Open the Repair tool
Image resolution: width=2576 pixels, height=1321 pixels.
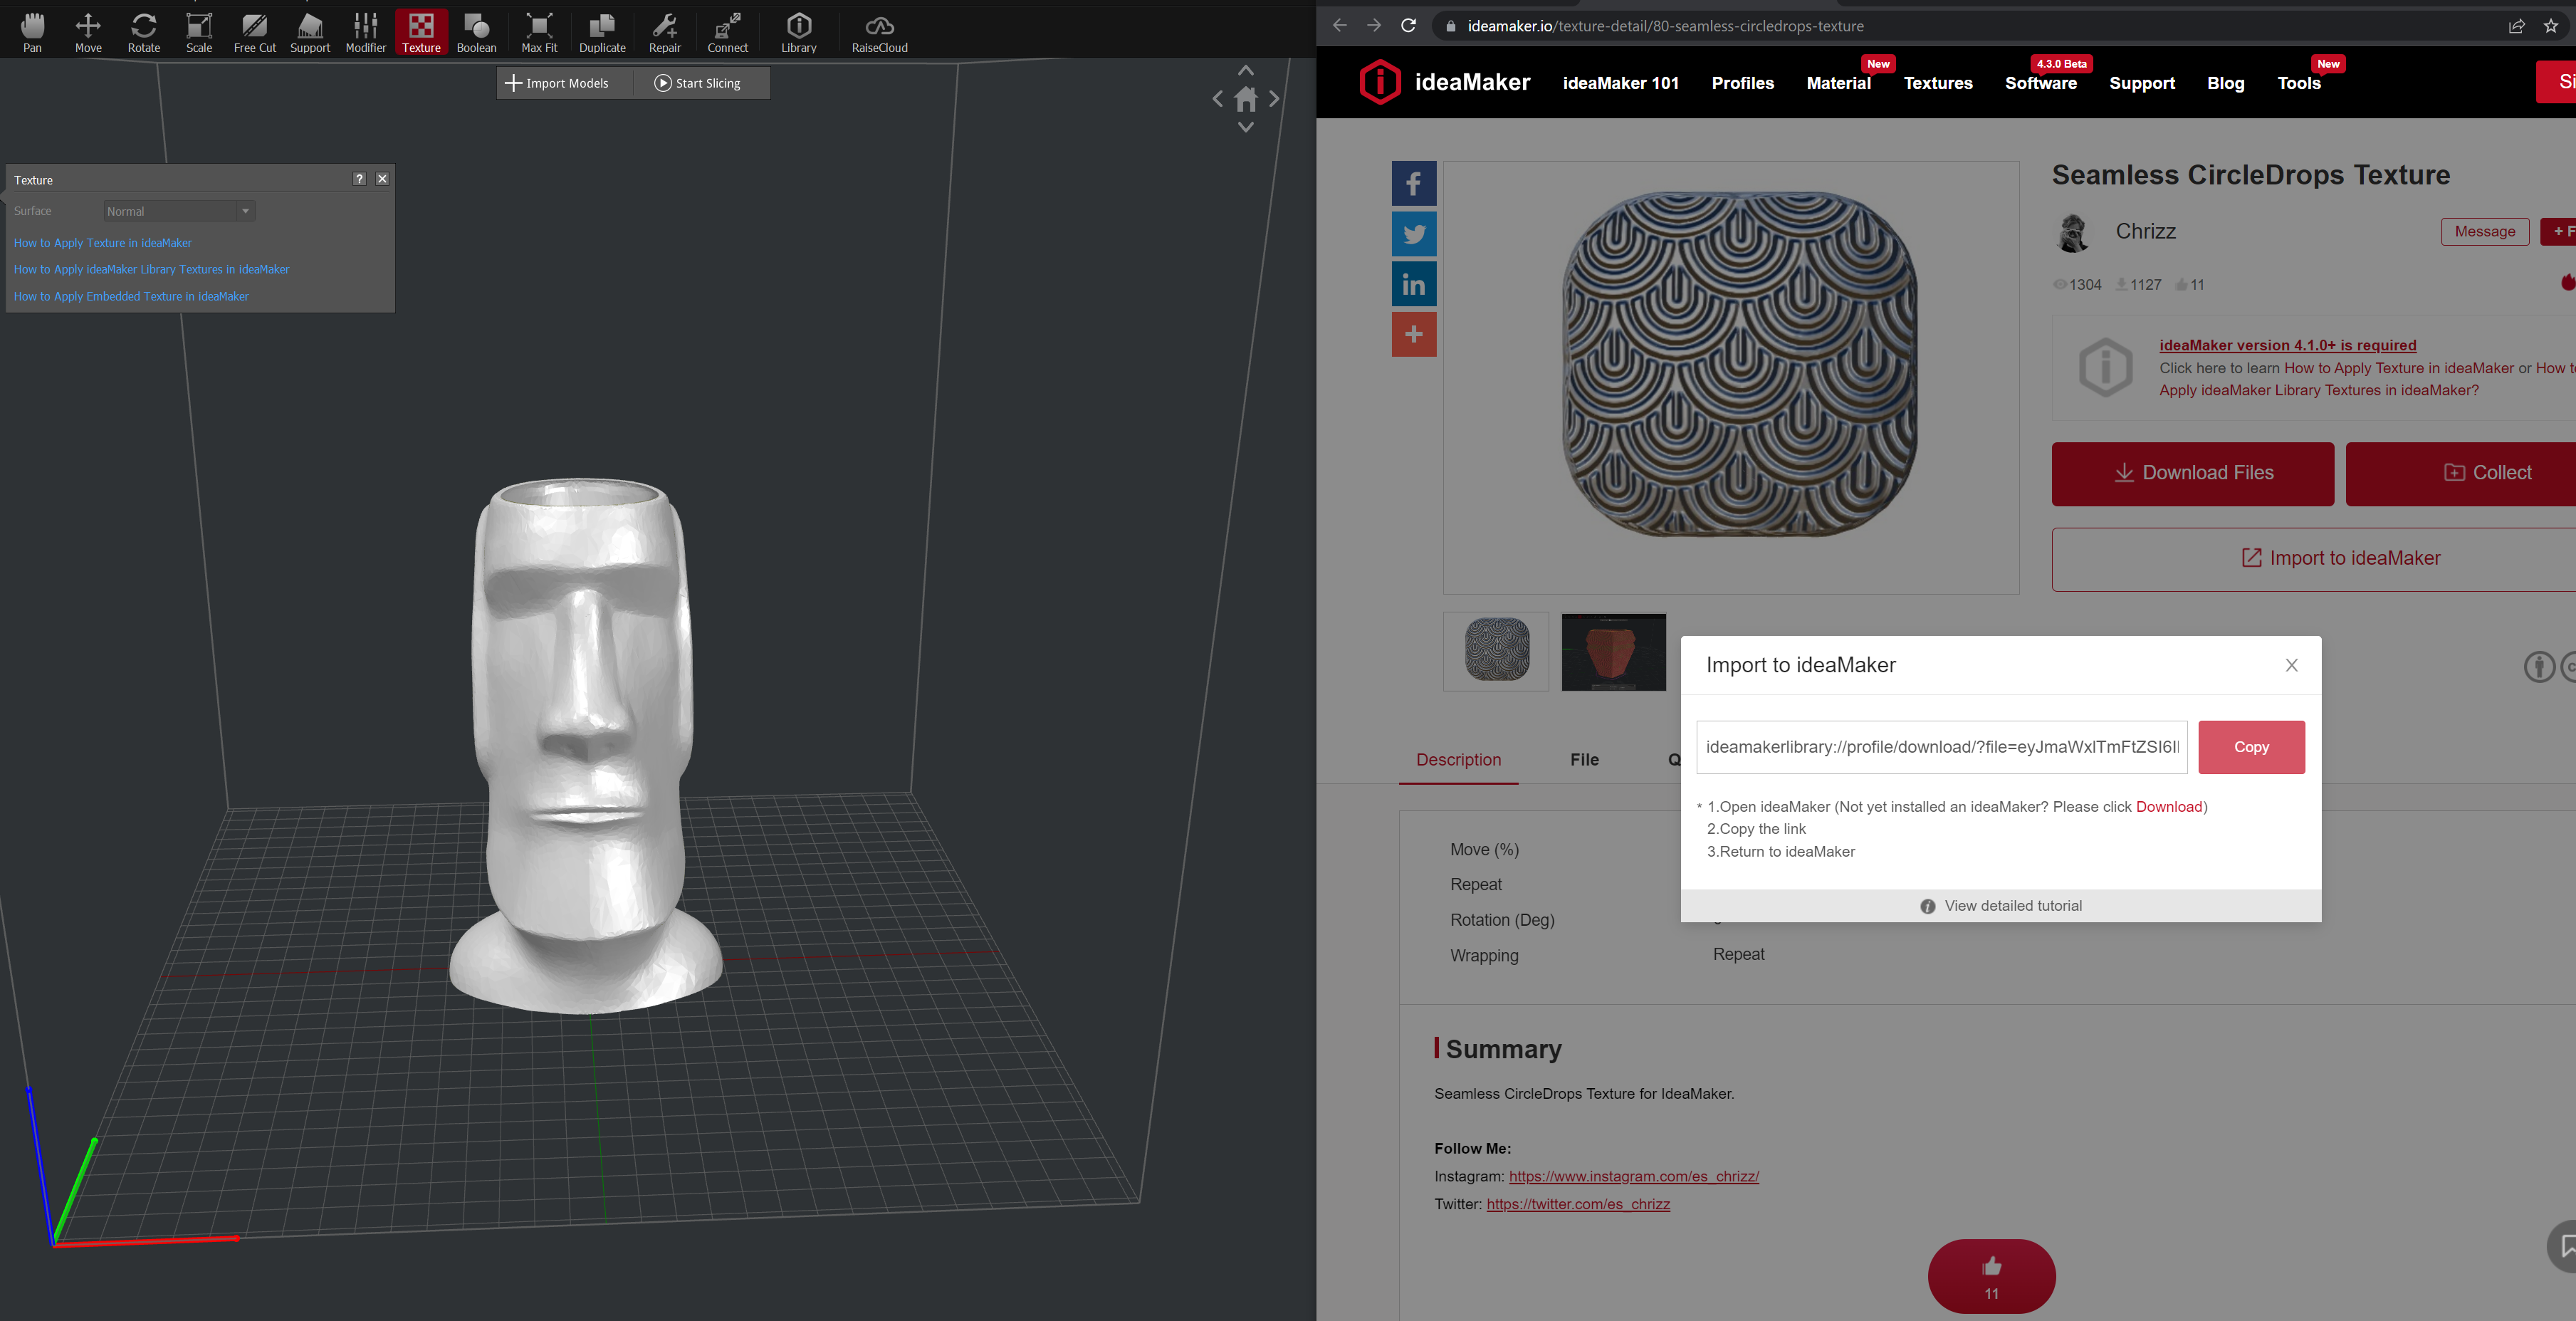pos(665,33)
